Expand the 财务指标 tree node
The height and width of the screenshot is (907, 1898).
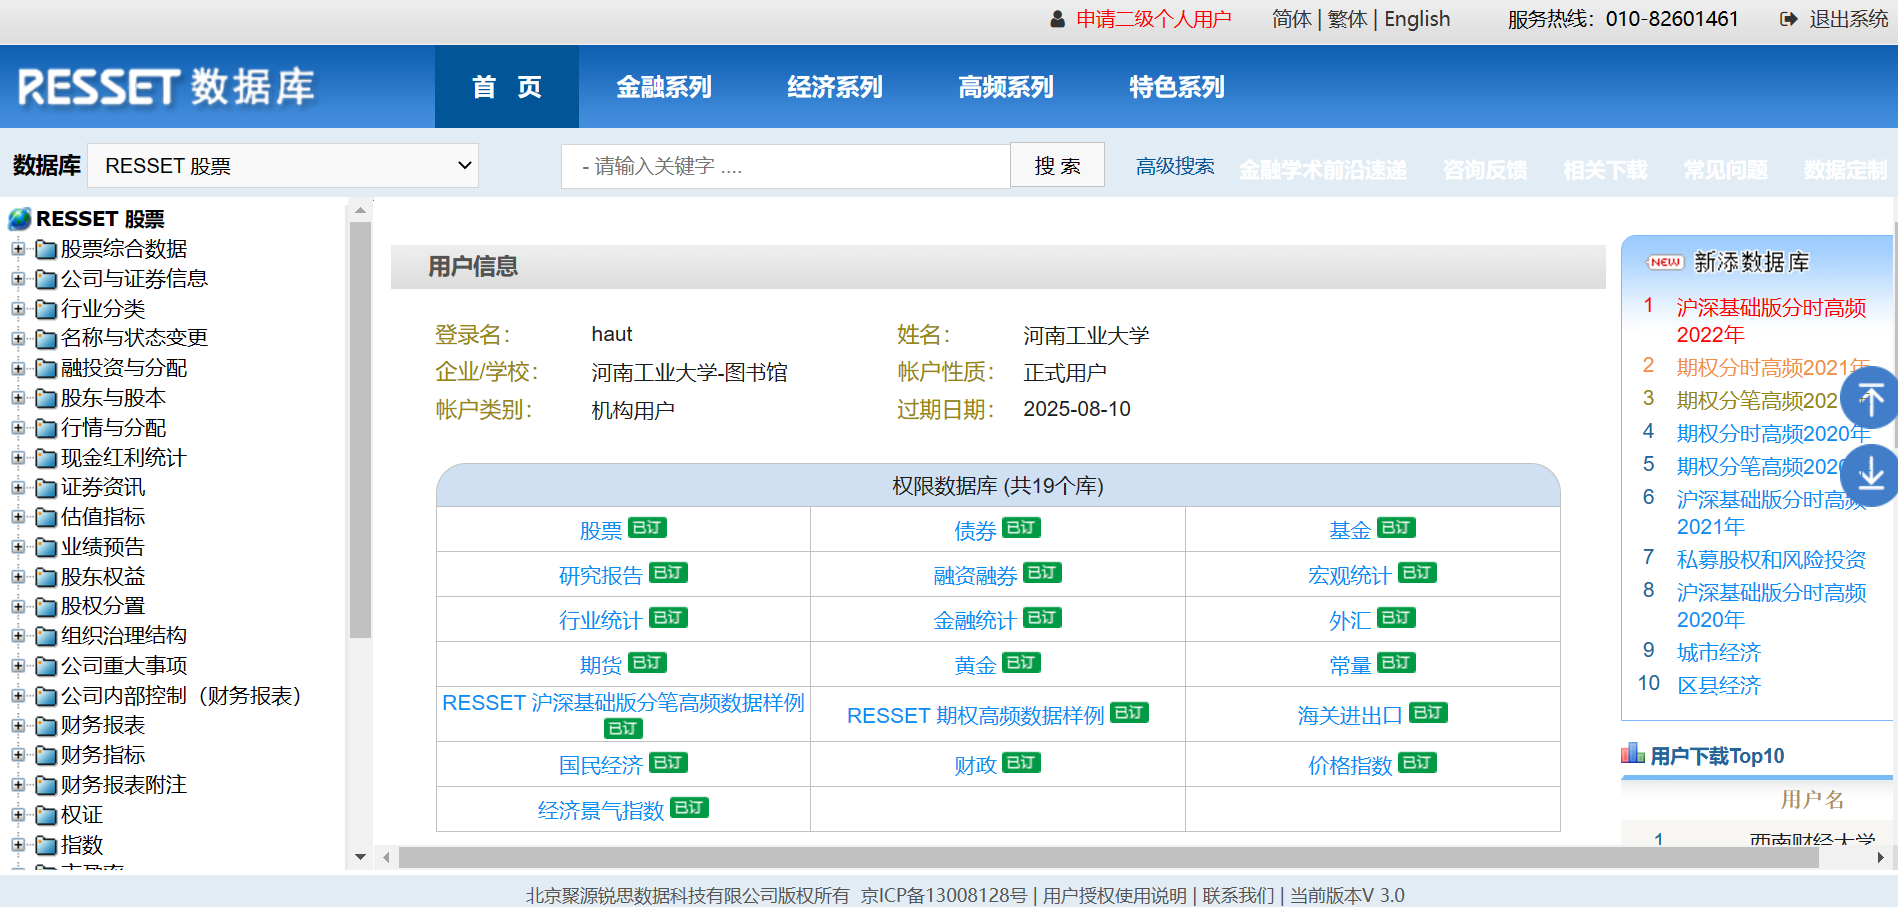click(18, 755)
